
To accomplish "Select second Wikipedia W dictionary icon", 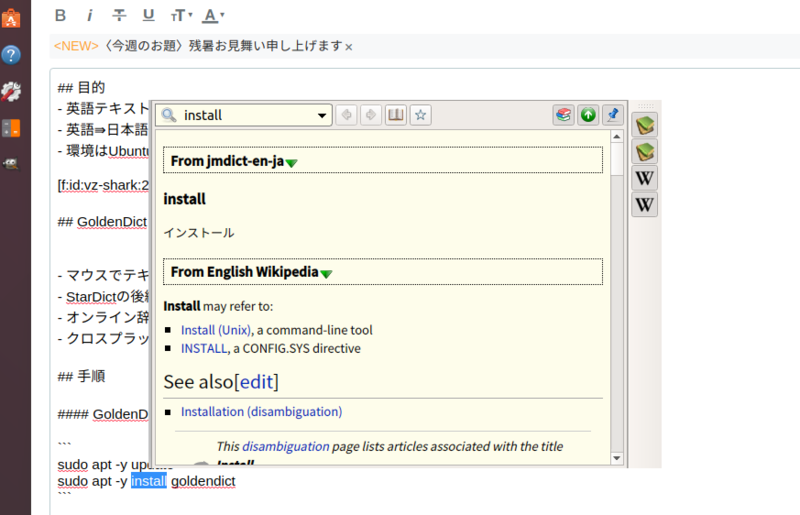I will point(644,205).
